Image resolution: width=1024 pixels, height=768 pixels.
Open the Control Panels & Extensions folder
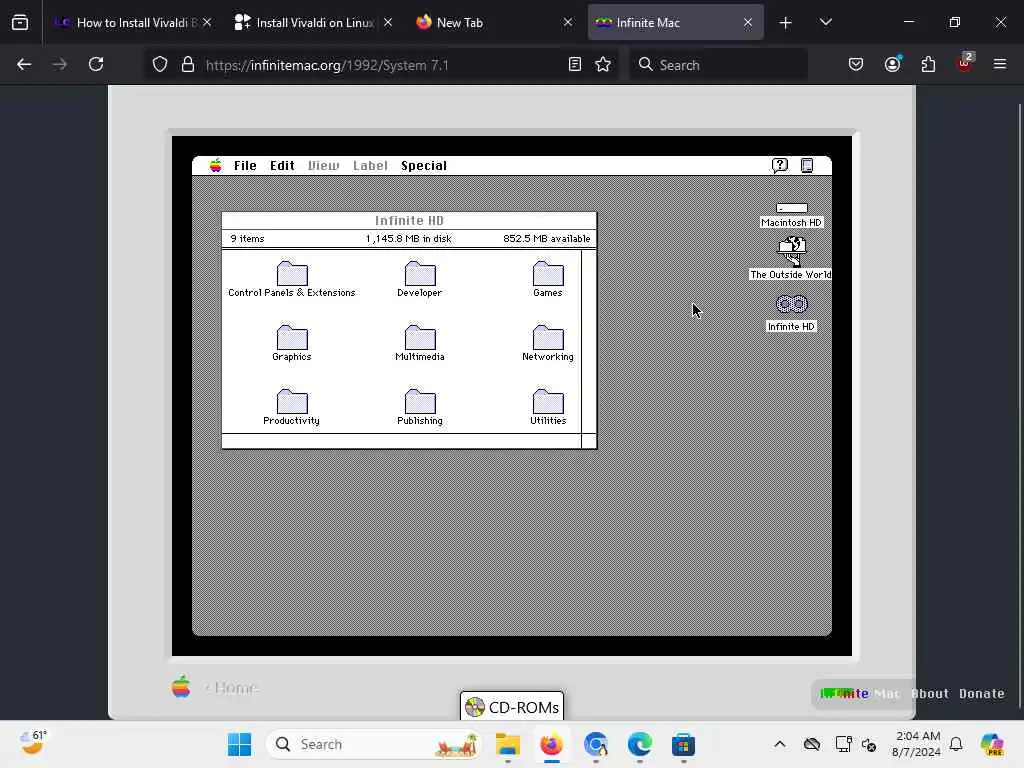(x=292, y=274)
